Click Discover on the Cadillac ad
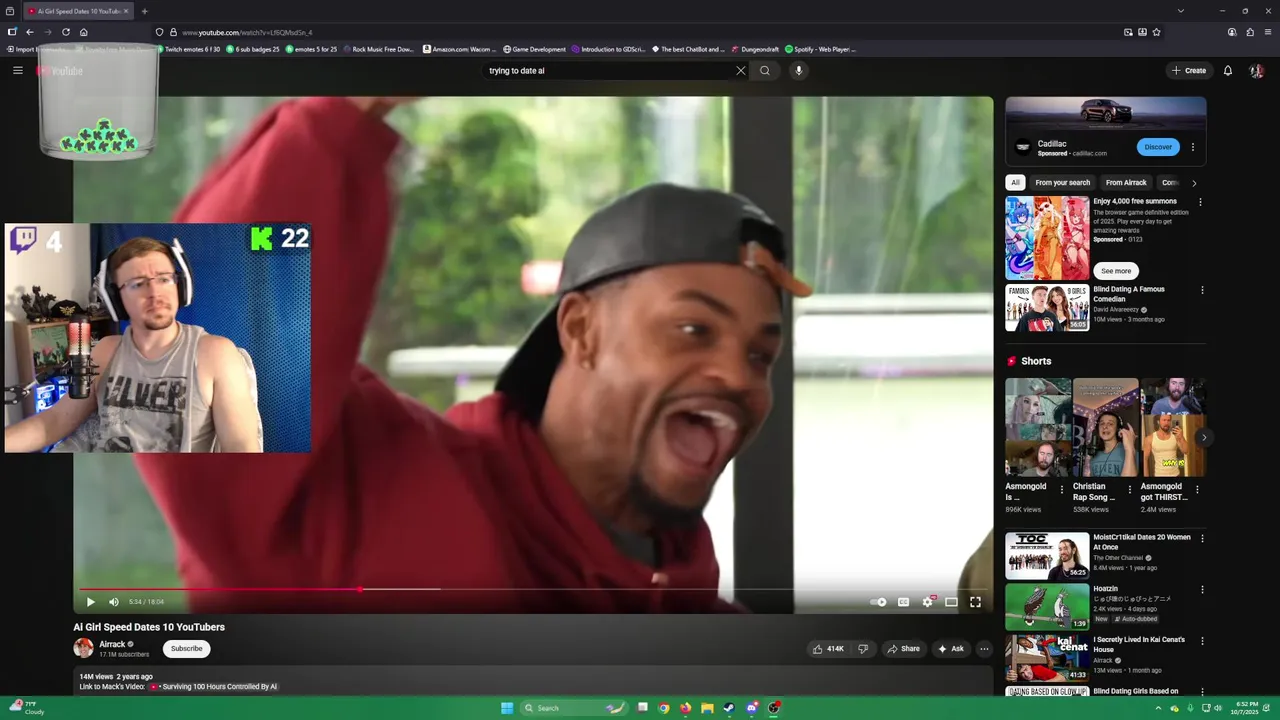 click(1158, 147)
